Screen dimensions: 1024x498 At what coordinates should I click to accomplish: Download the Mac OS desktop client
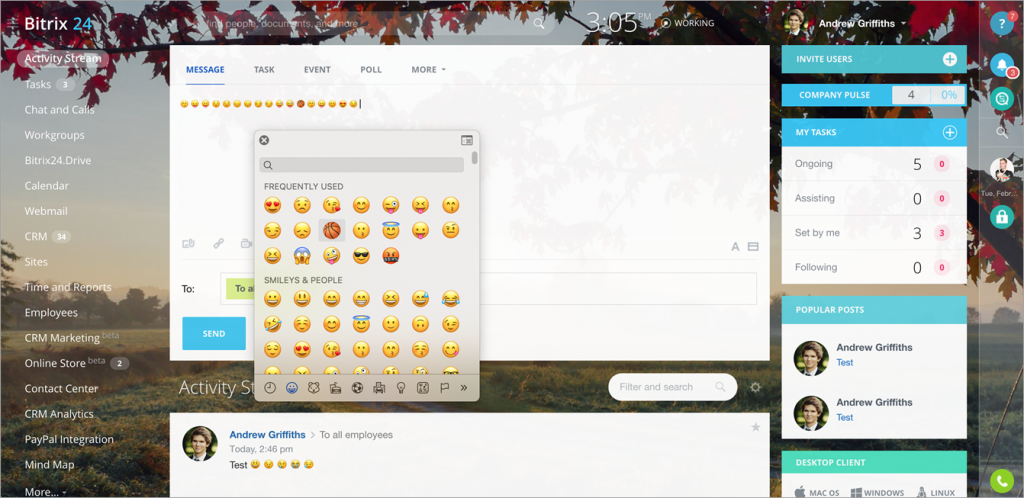[816, 493]
